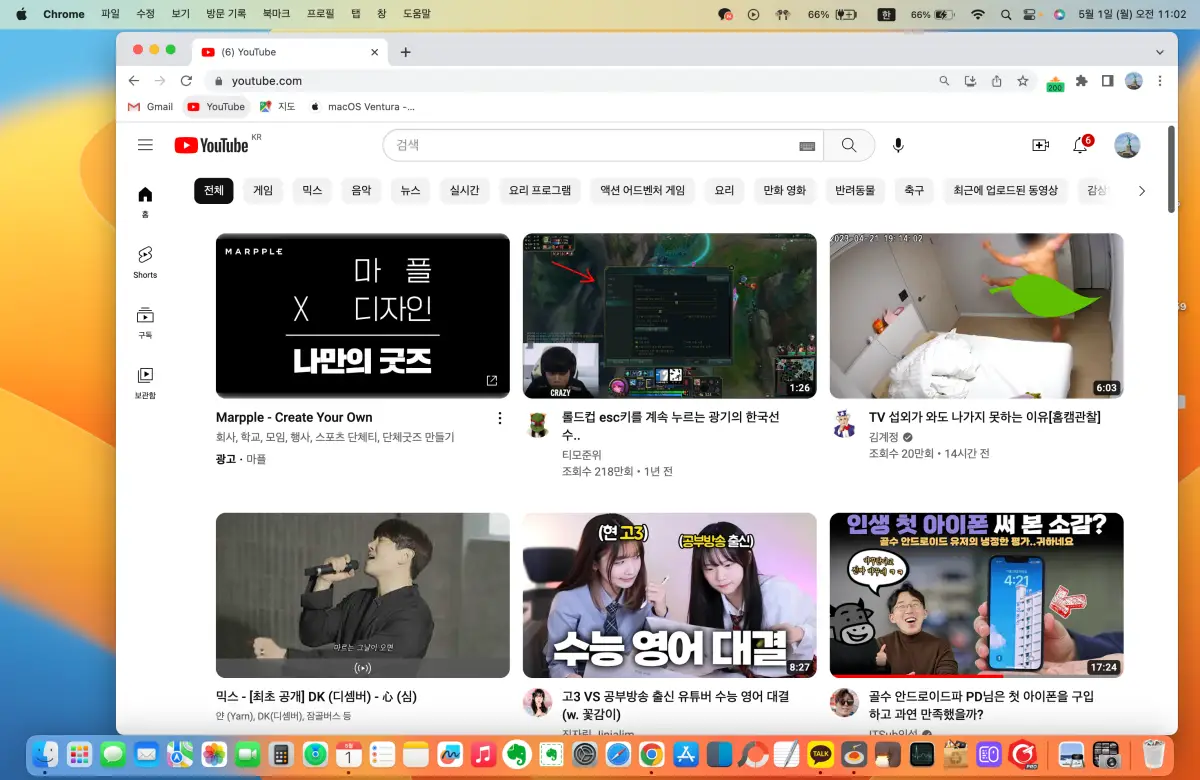This screenshot has height=780, width=1200.
Task: Select the 뉴스 category chip
Action: click(411, 190)
